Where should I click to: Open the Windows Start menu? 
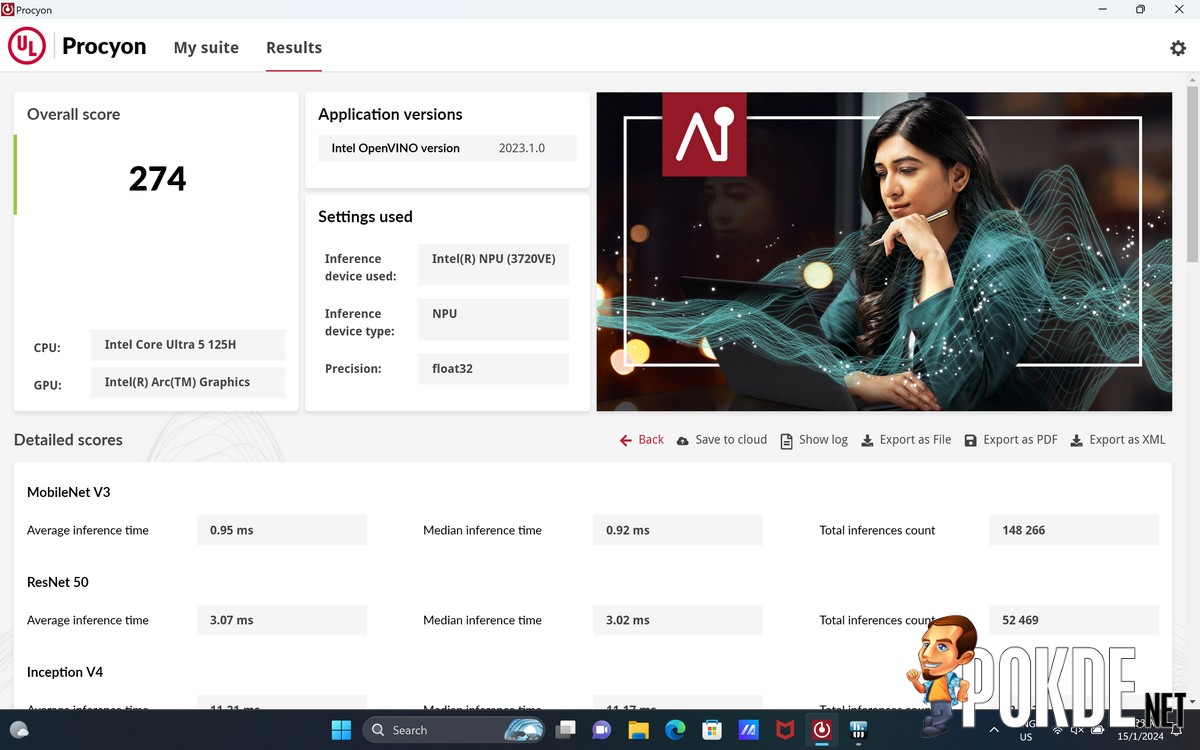pyautogui.click(x=341, y=730)
